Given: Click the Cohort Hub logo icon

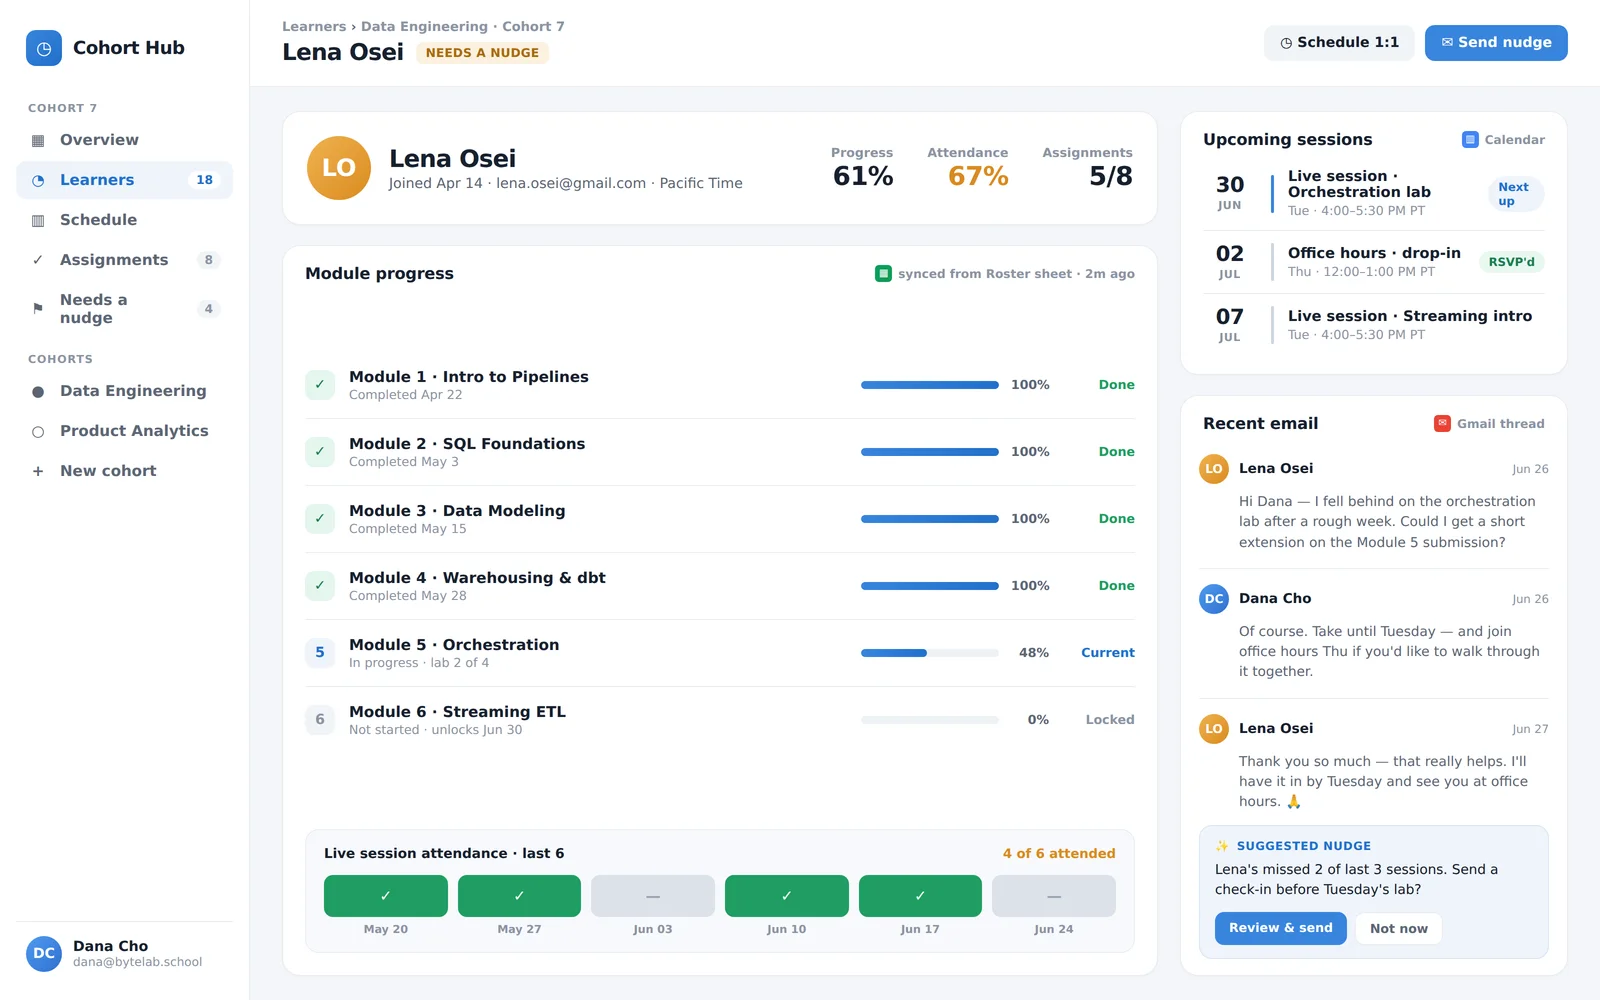Looking at the screenshot, I should coord(44,48).
